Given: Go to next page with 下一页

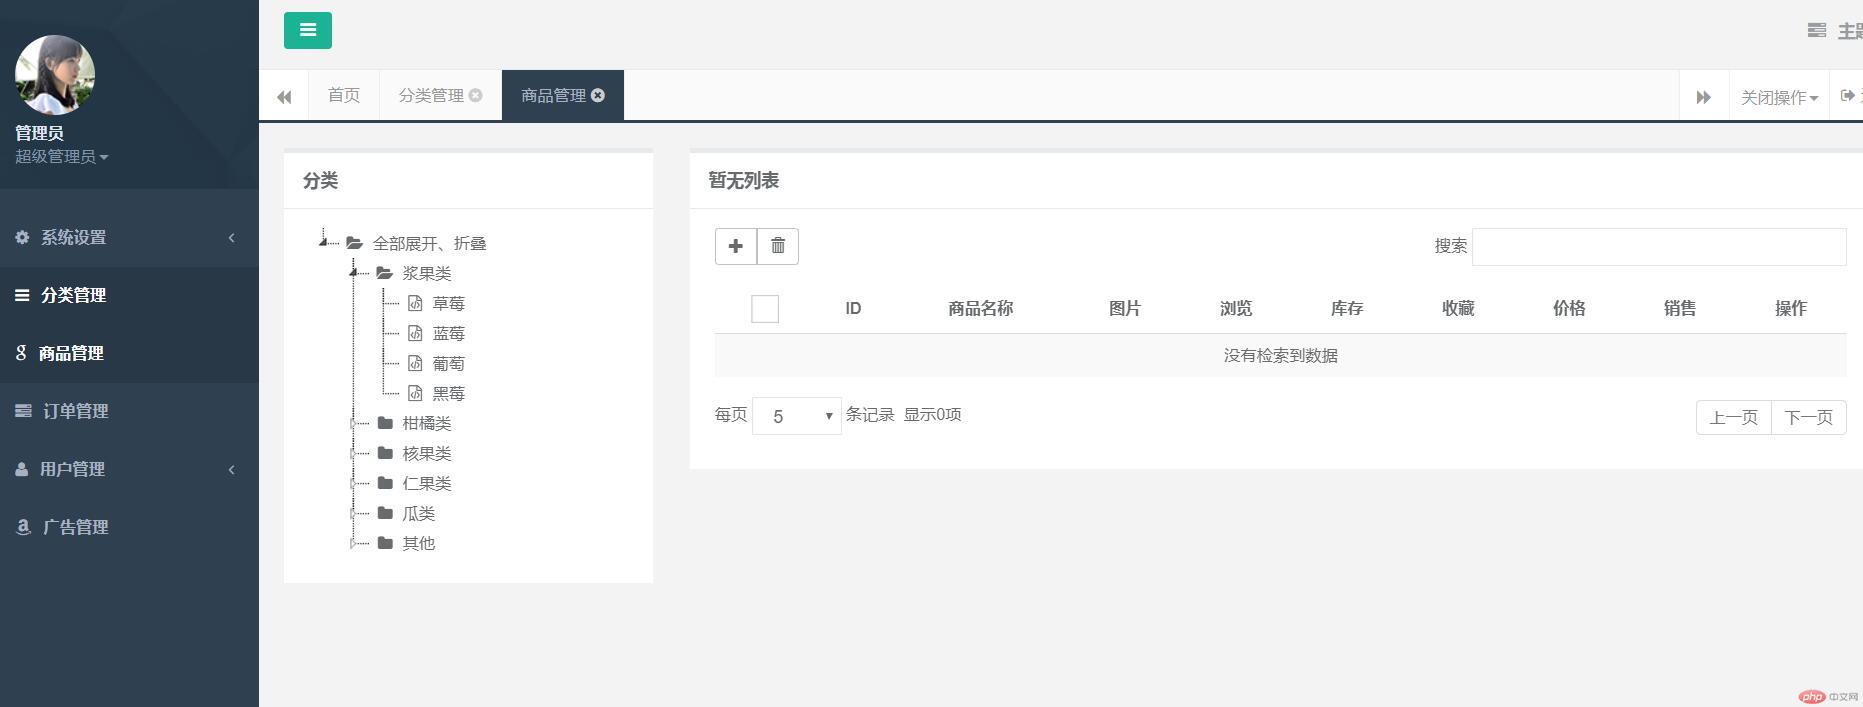Looking at the screenshot, I should 1809,417.
